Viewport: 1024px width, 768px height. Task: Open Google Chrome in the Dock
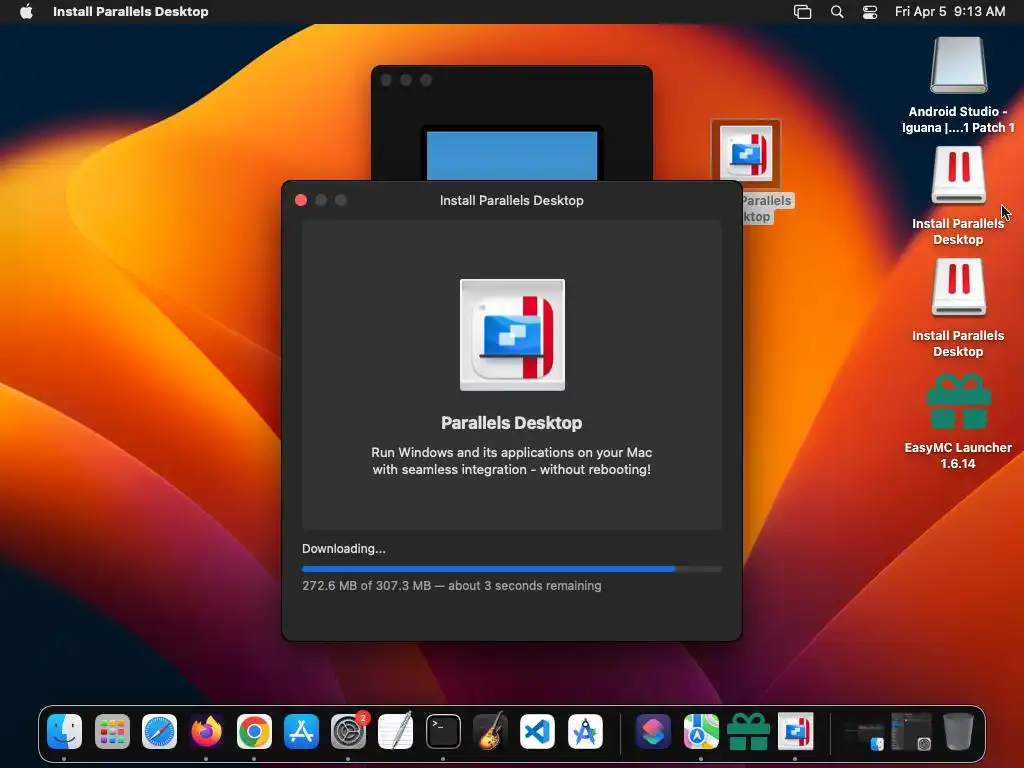click(x=254, y=731)
